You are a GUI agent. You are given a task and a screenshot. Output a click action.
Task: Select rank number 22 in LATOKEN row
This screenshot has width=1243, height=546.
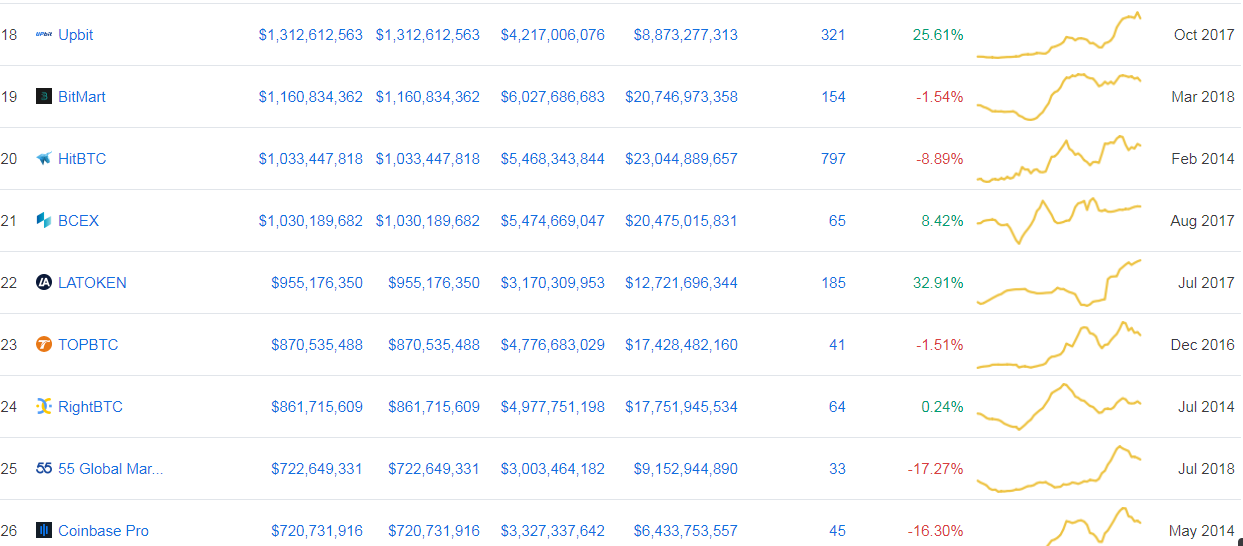point(9,283)
